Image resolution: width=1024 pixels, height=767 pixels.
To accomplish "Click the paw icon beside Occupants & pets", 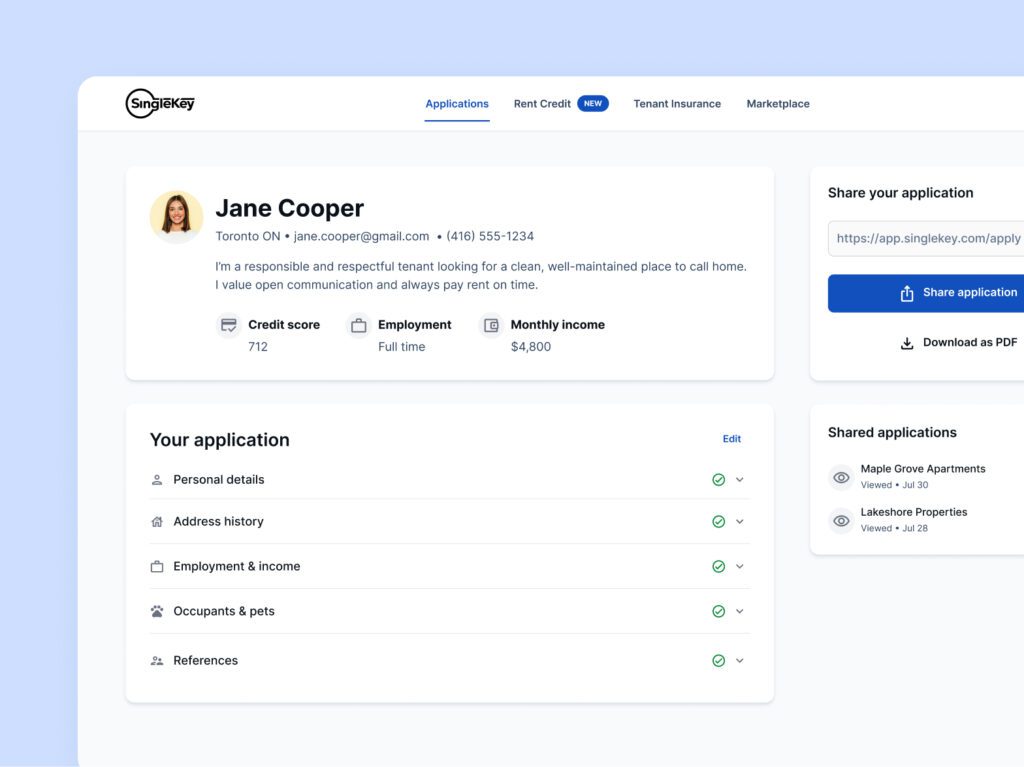I will point(157,612).
